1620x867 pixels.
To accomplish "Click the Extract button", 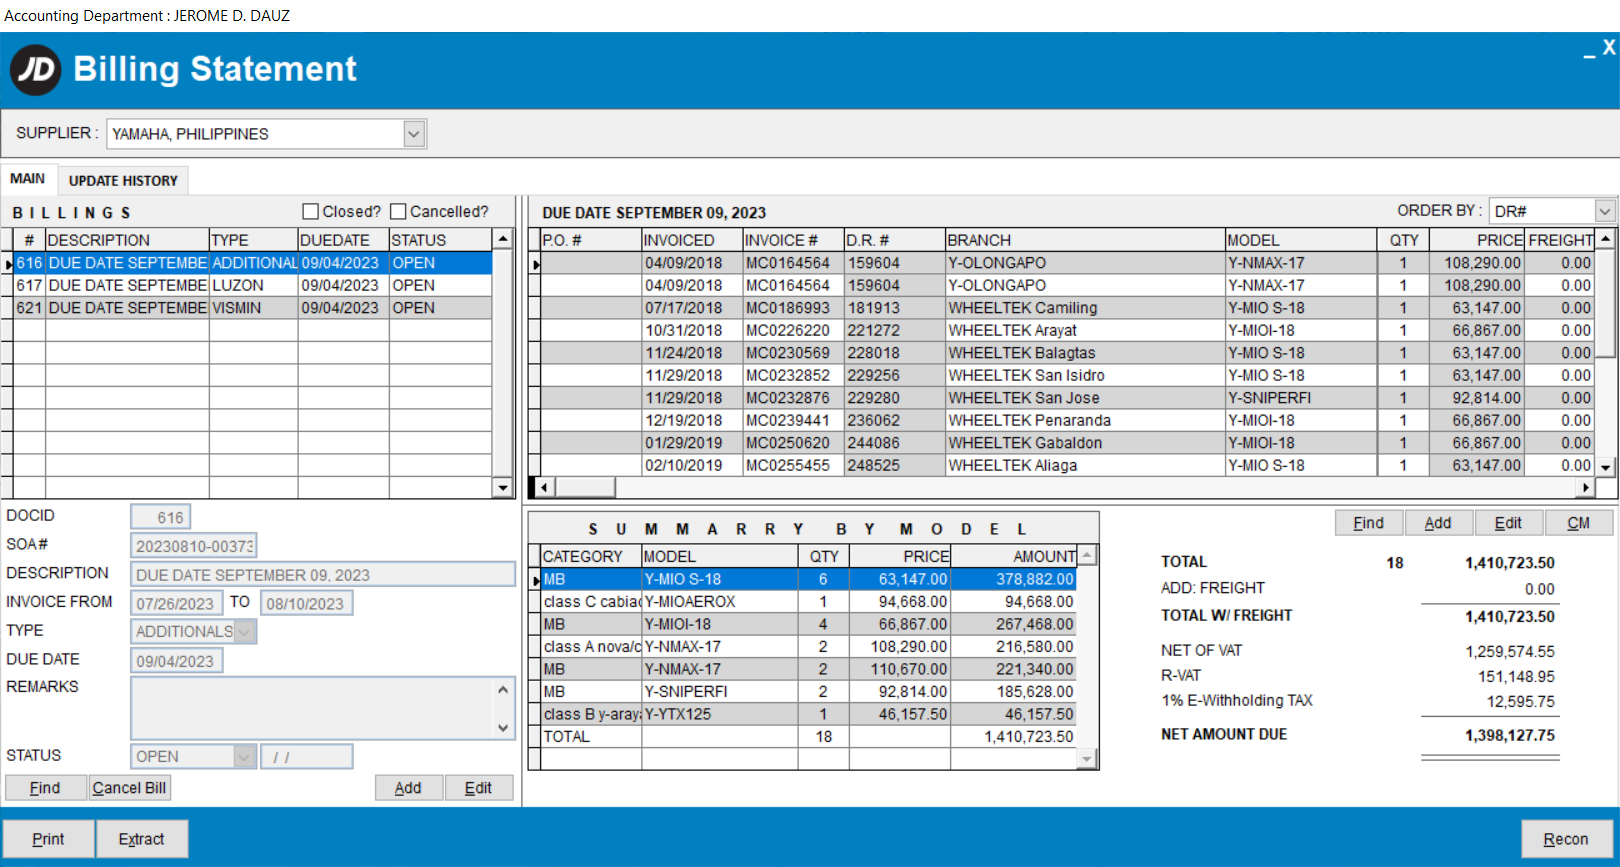I will coord(141,839).
